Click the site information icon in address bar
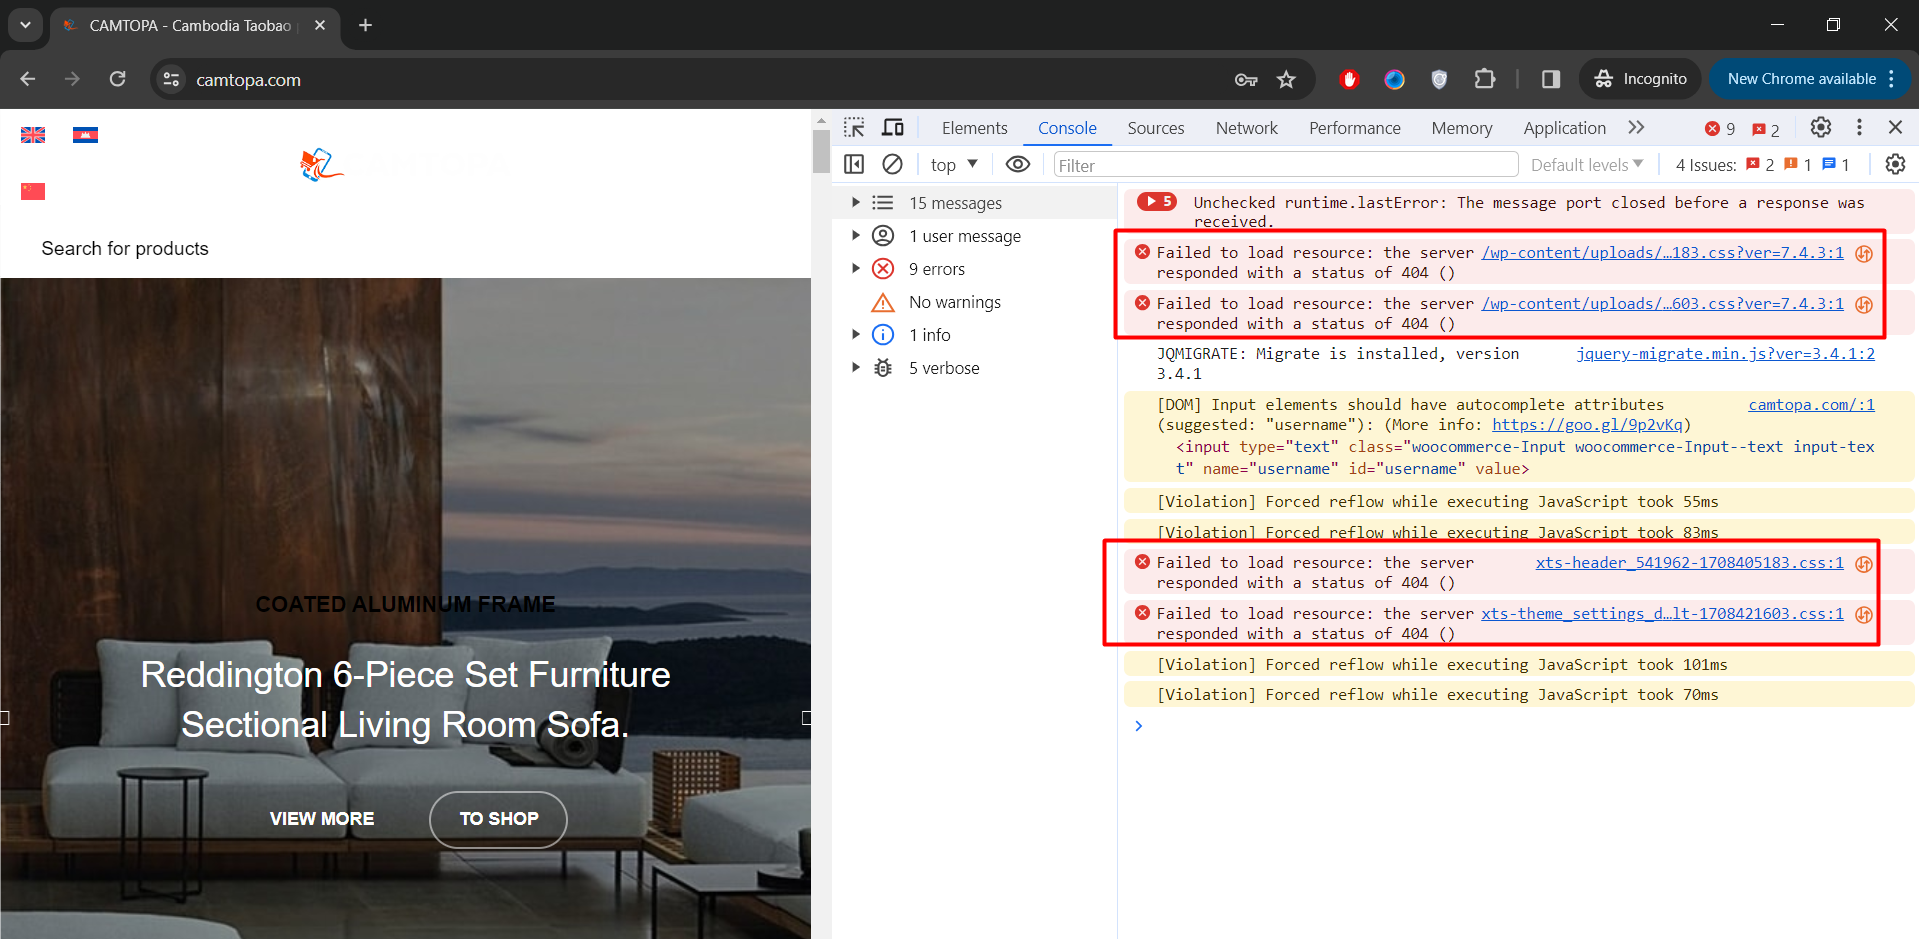Viewport: 1919px width, 939px height. point(171,79)
